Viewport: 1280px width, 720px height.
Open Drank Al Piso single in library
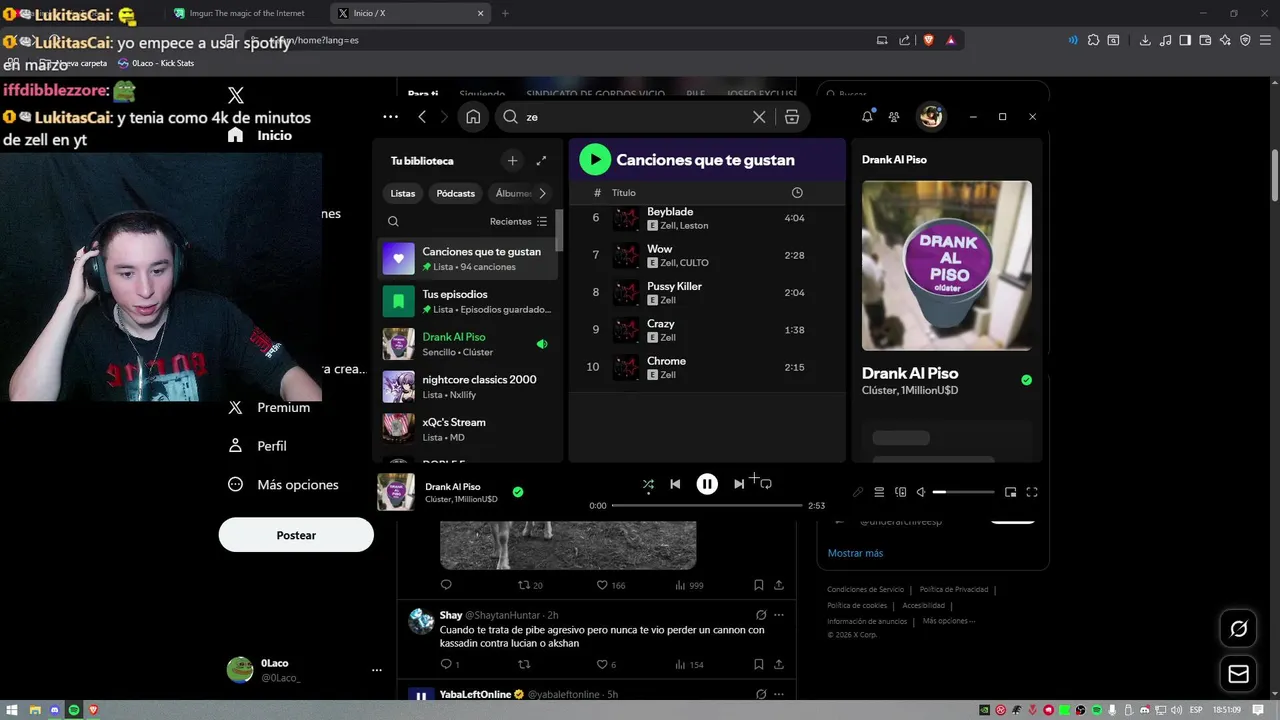coord(468,344)
